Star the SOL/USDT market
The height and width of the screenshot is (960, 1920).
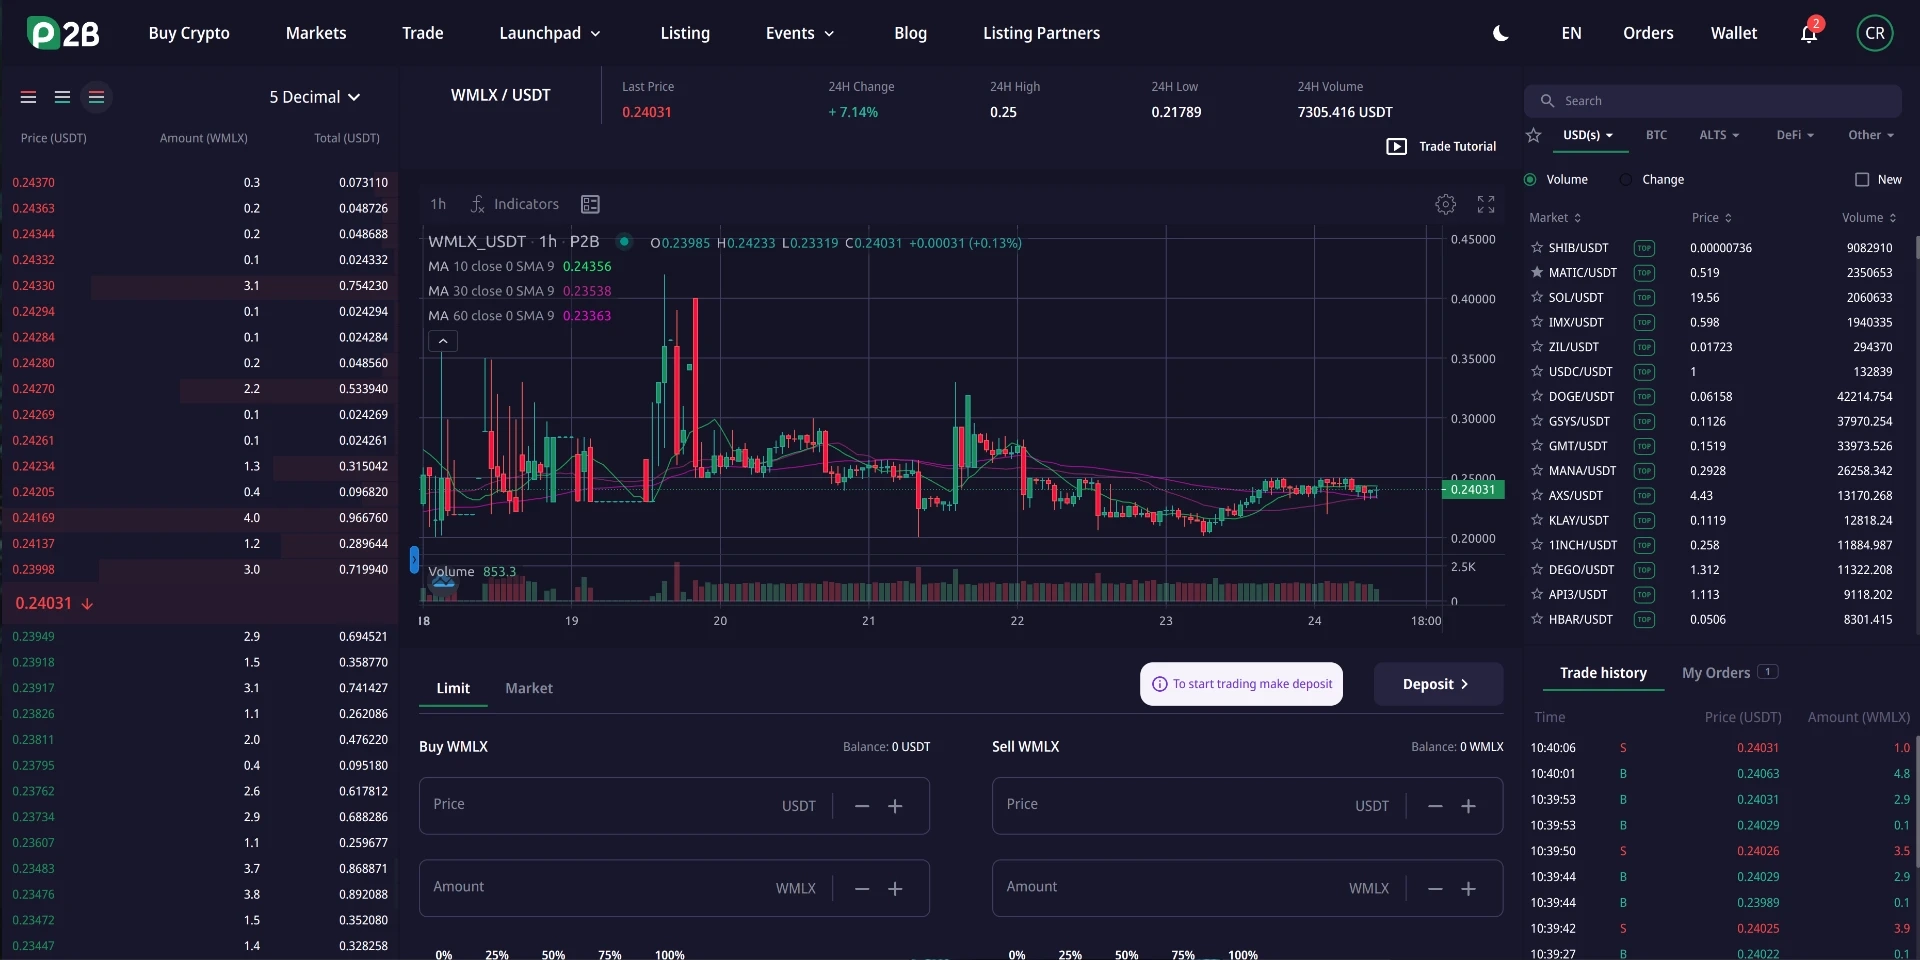[x=1537, y=297]
